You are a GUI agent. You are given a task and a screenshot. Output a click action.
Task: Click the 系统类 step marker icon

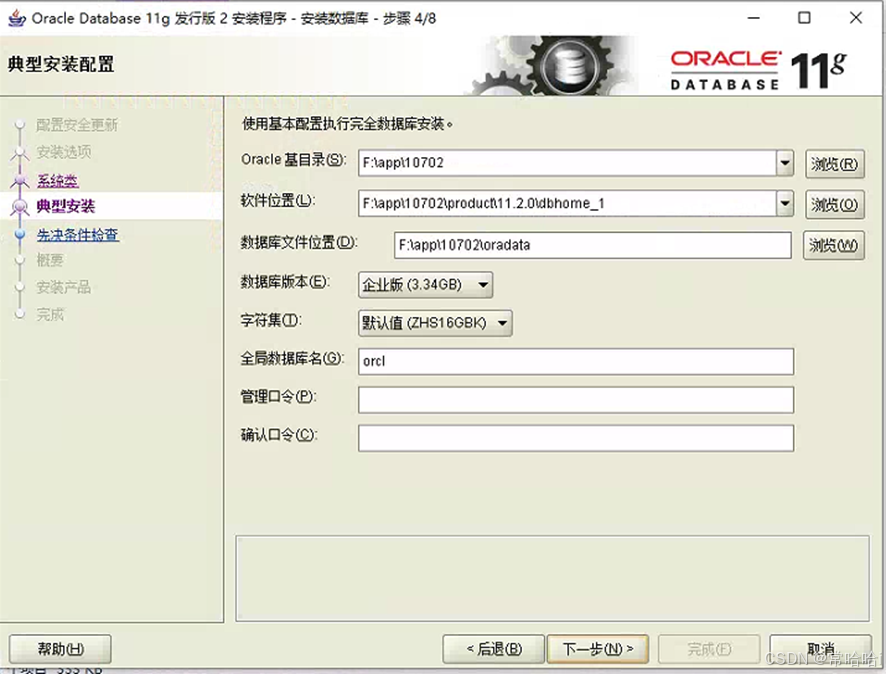click(20, 181)
